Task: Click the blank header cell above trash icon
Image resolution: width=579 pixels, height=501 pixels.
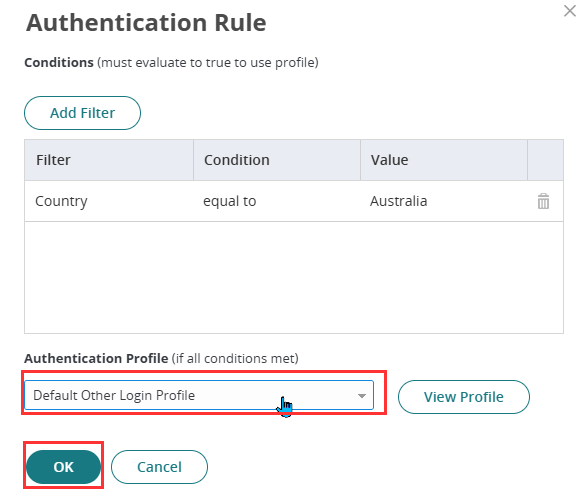Action: (545, 160)
